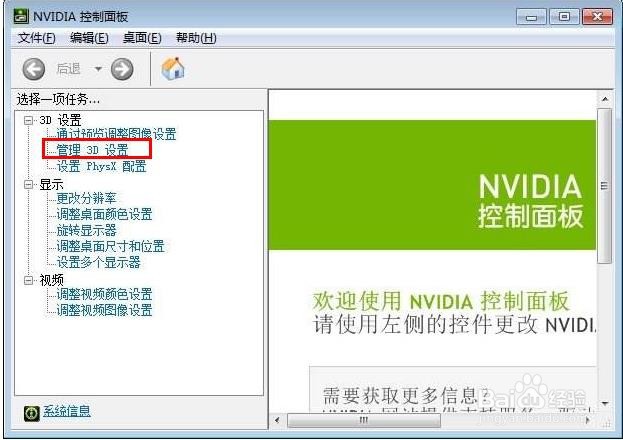Open the 帮助(H) menu
The height and width of the screenshot is (440, 623).
pos(196,38)
